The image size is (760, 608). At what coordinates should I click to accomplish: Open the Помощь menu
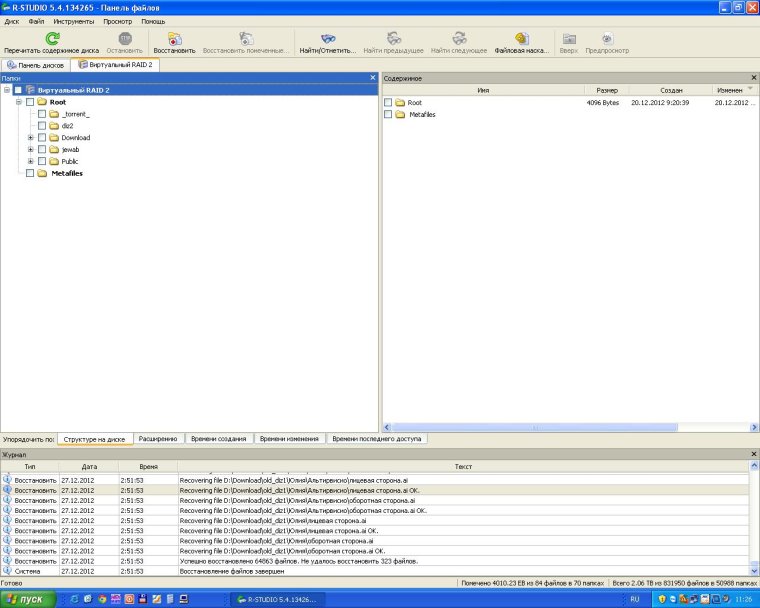click(153, 21)
